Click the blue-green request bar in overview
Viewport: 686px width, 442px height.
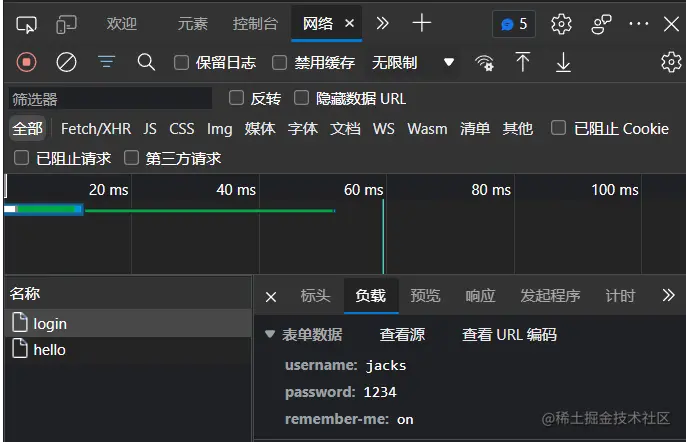point(44,210)
